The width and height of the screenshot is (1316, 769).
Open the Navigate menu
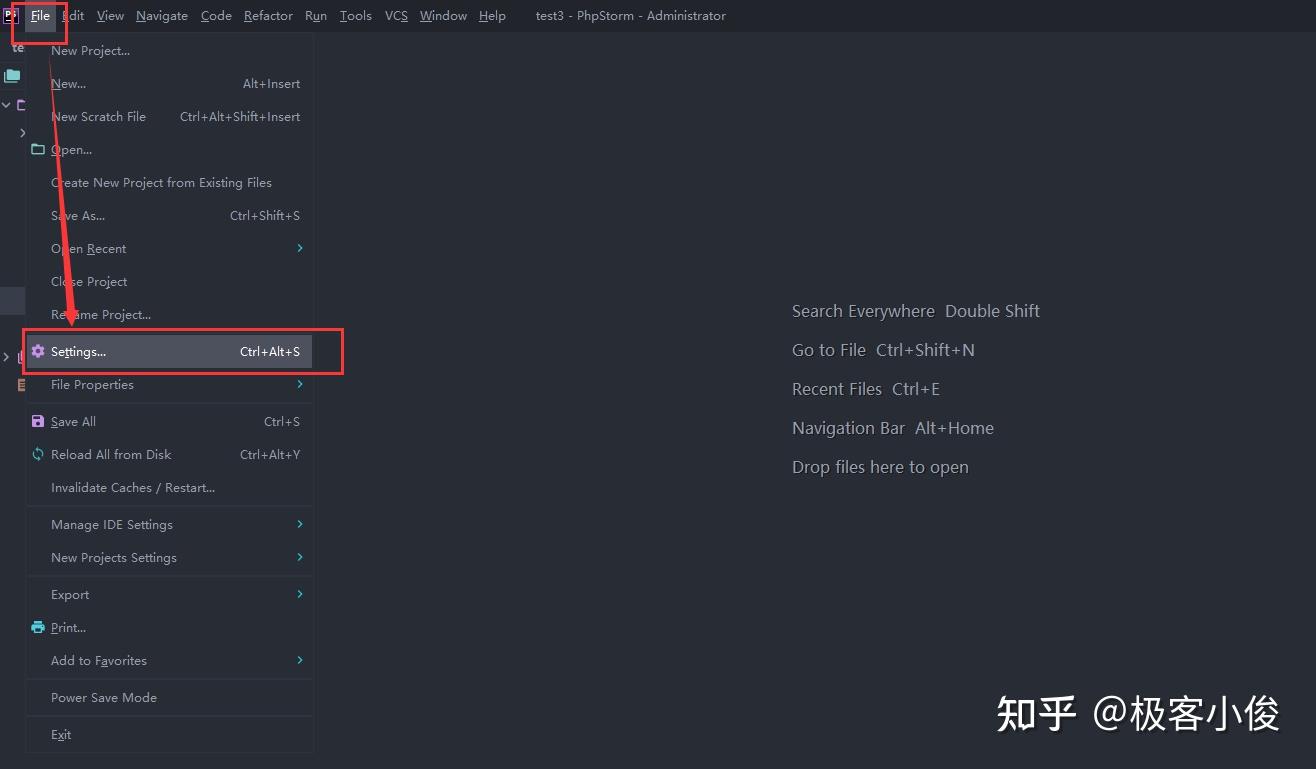pos(162,15)
